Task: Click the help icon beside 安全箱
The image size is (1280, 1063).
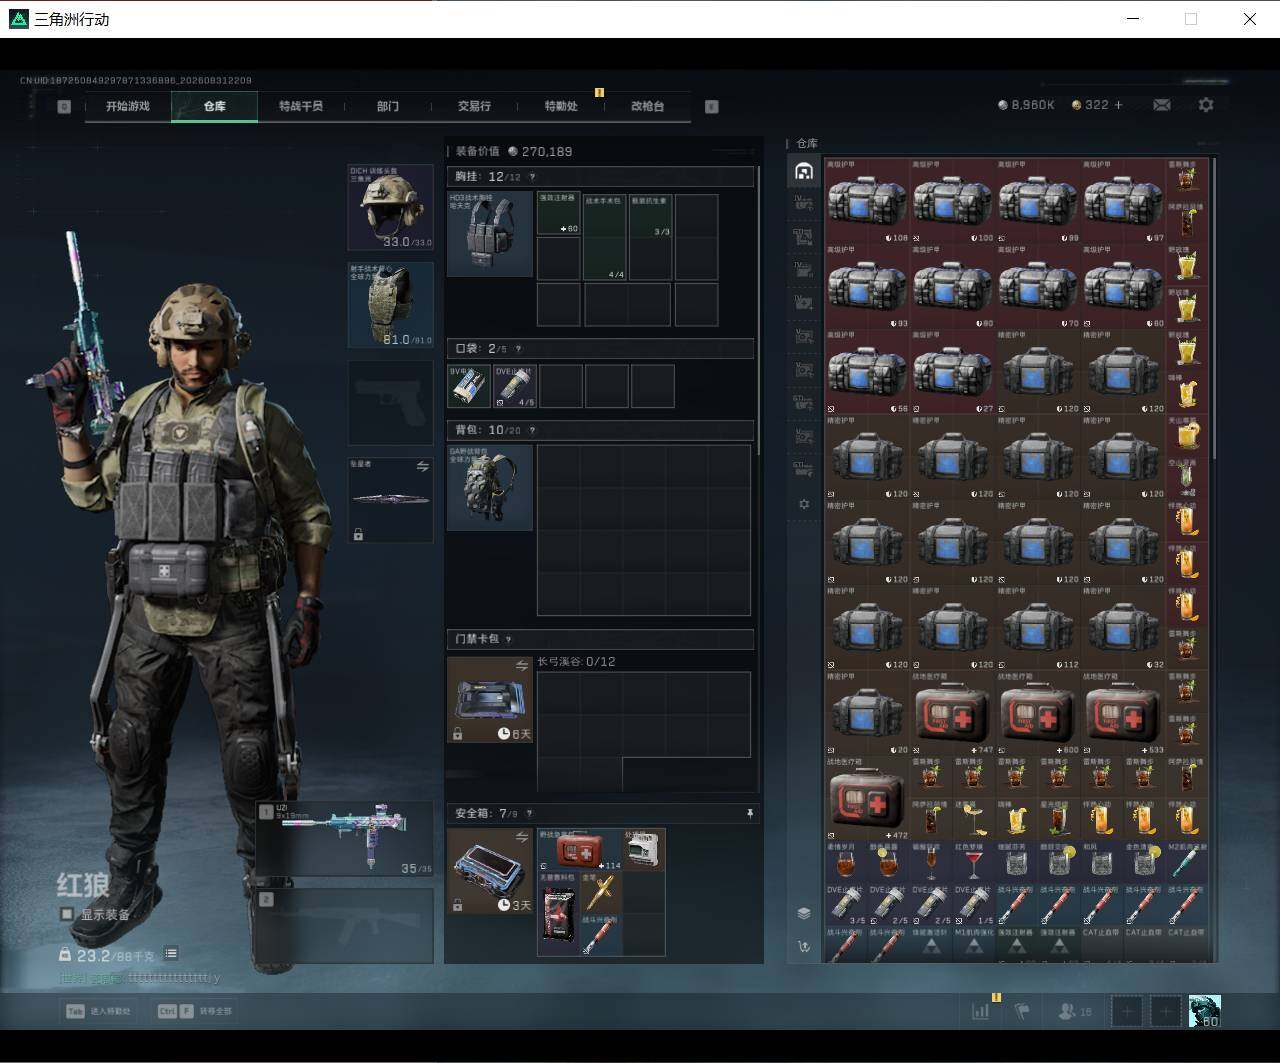Action: click(529, 814)
